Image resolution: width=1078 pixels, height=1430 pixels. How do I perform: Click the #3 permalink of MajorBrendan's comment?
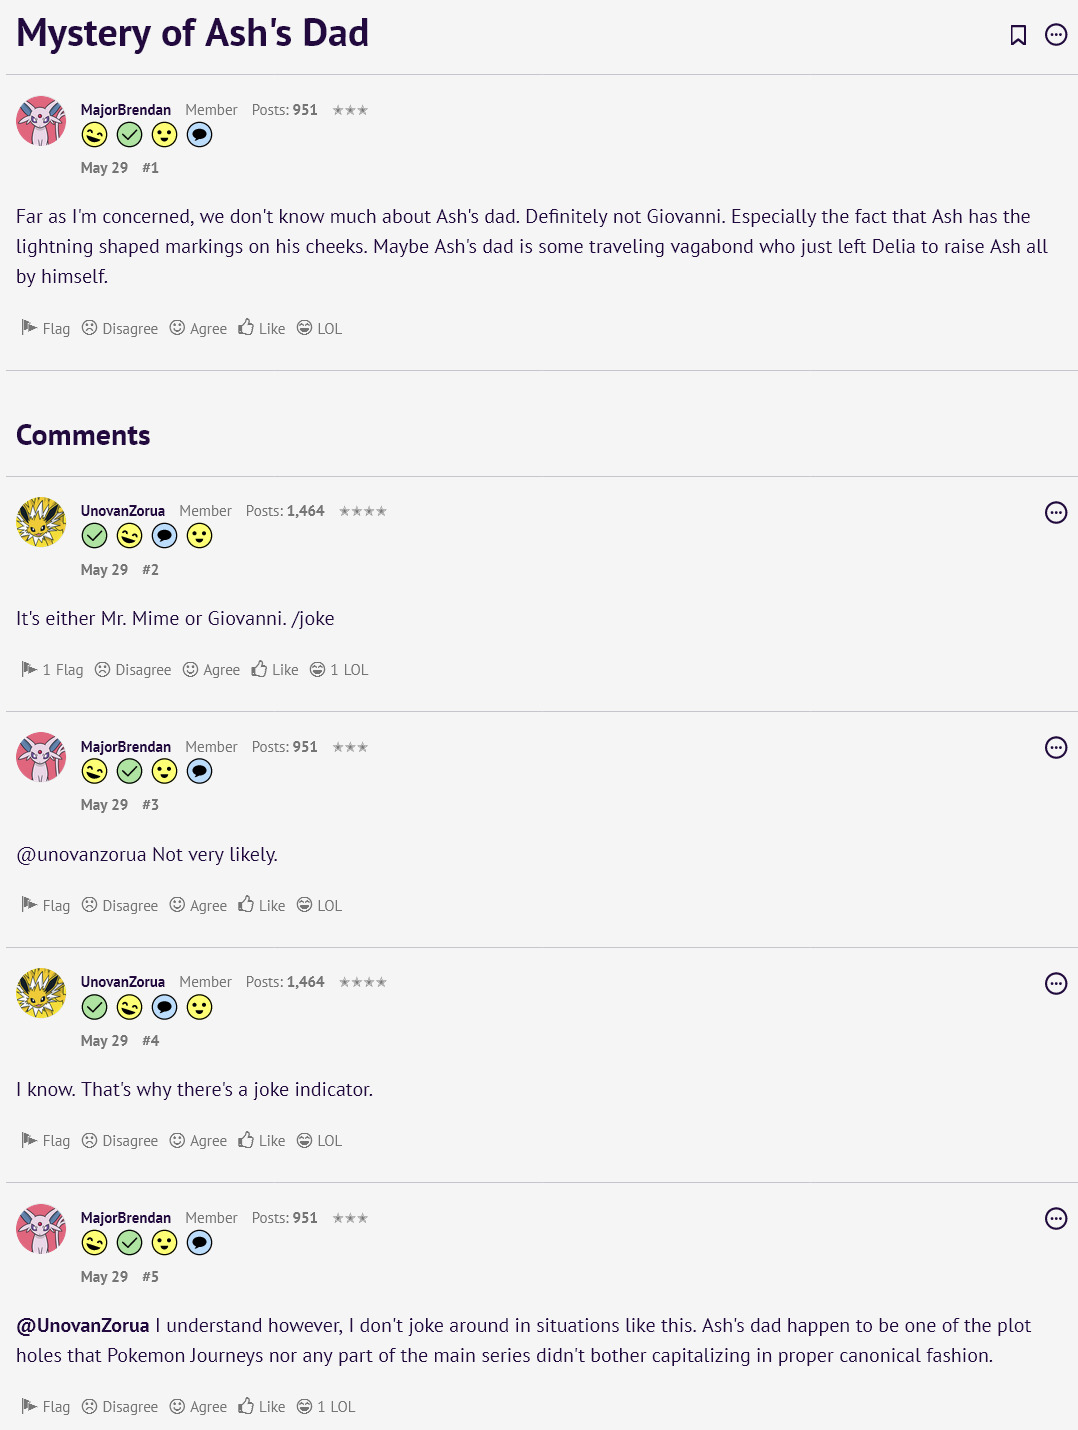pos(150,805)
